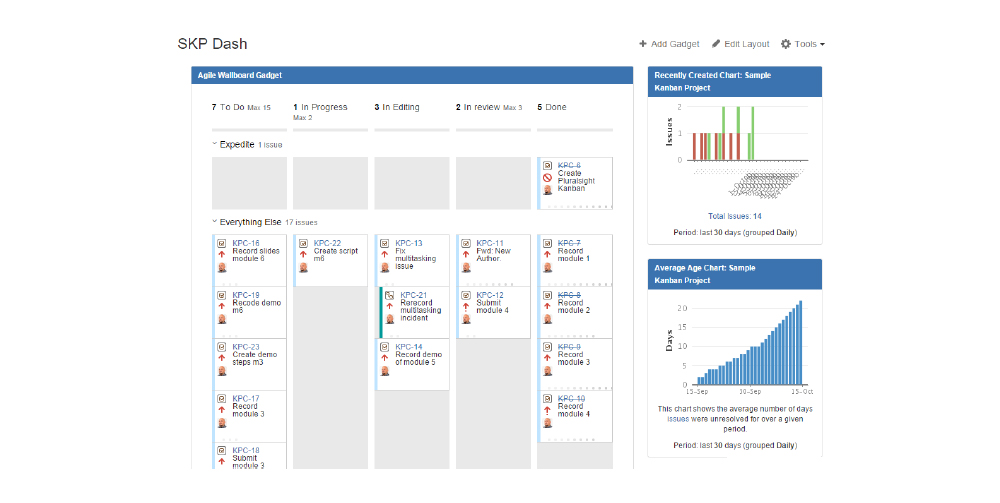Click the priority arrow on Record module 3 card

coord(547,358)
